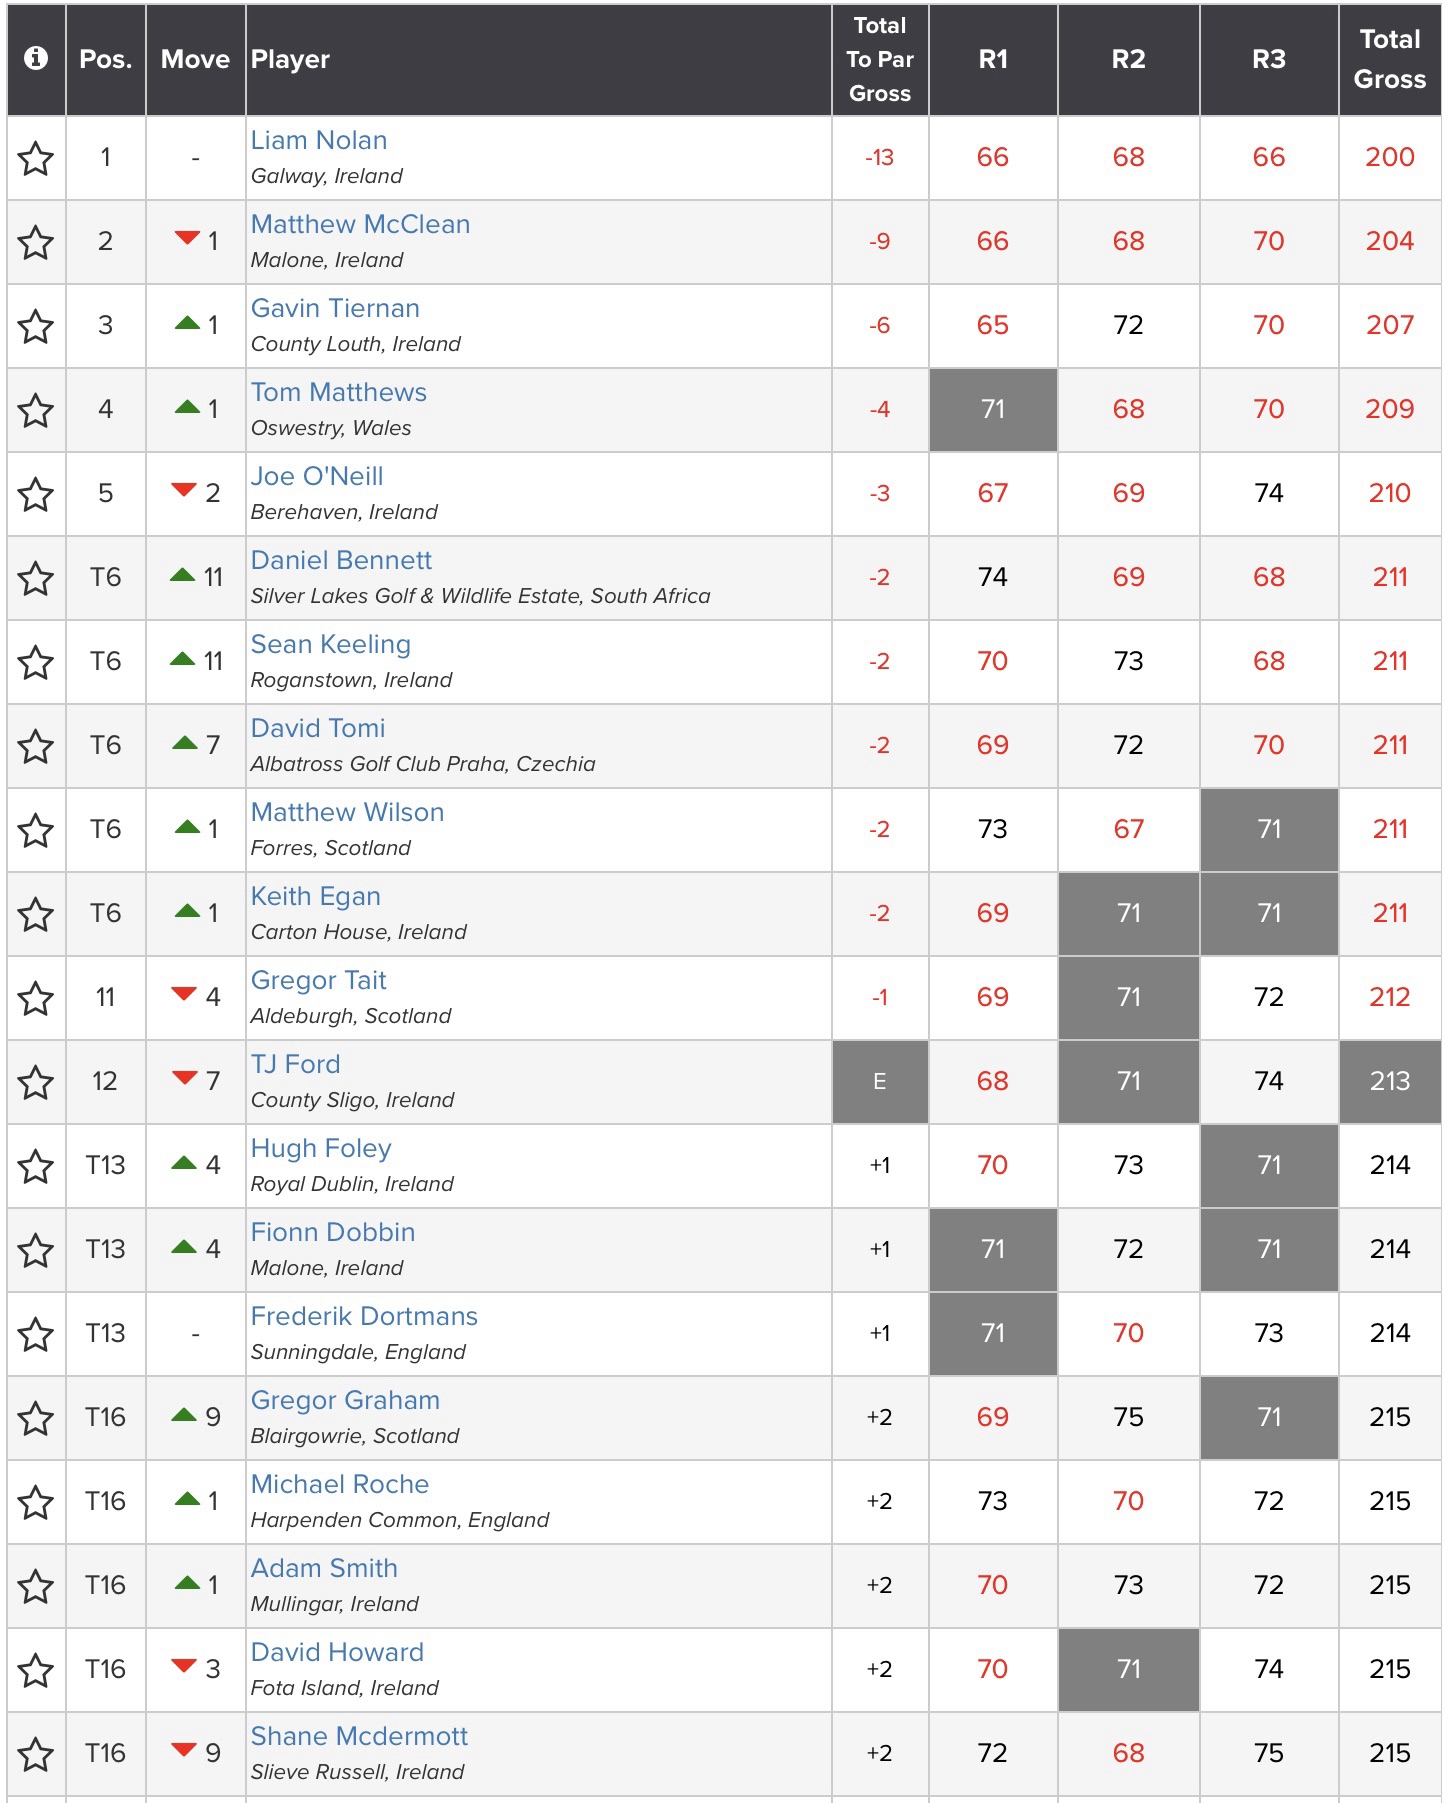
Task: Star the Hugh Foley row
Action: pyautogui.click(x=36, y=1166)
